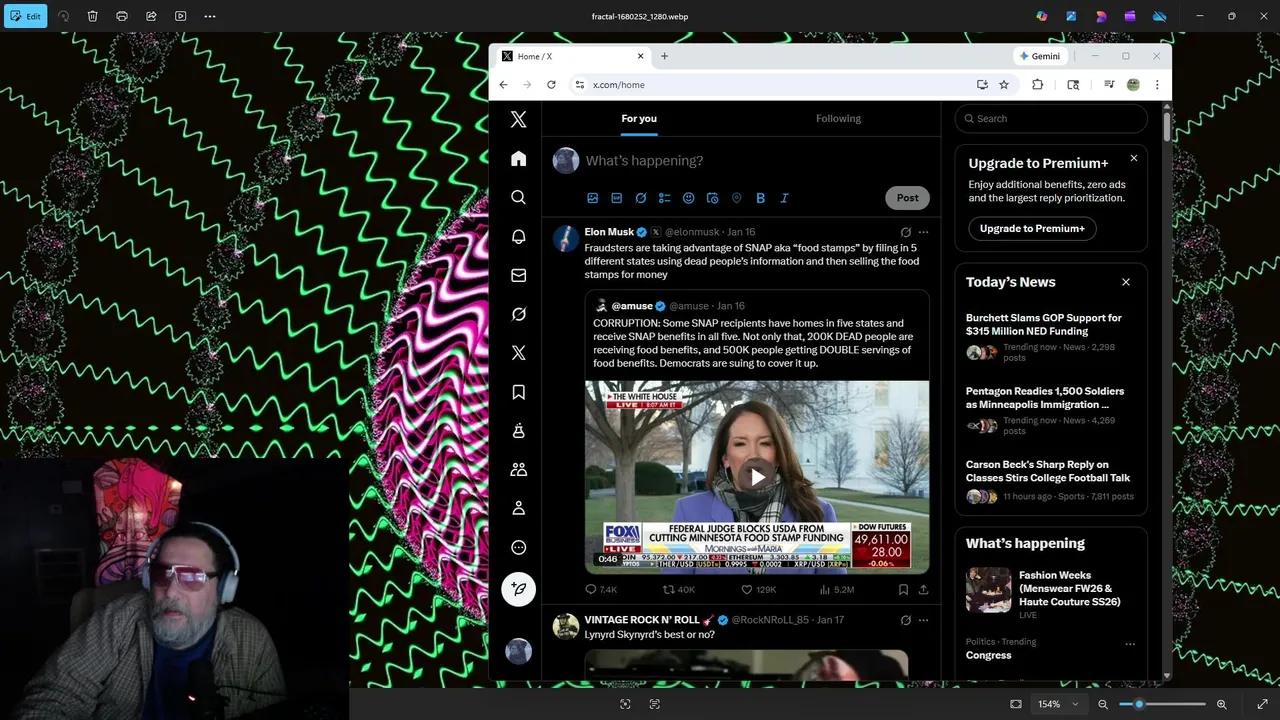
Task: Open Messages envelope in X sidebar
Action: 518,275
